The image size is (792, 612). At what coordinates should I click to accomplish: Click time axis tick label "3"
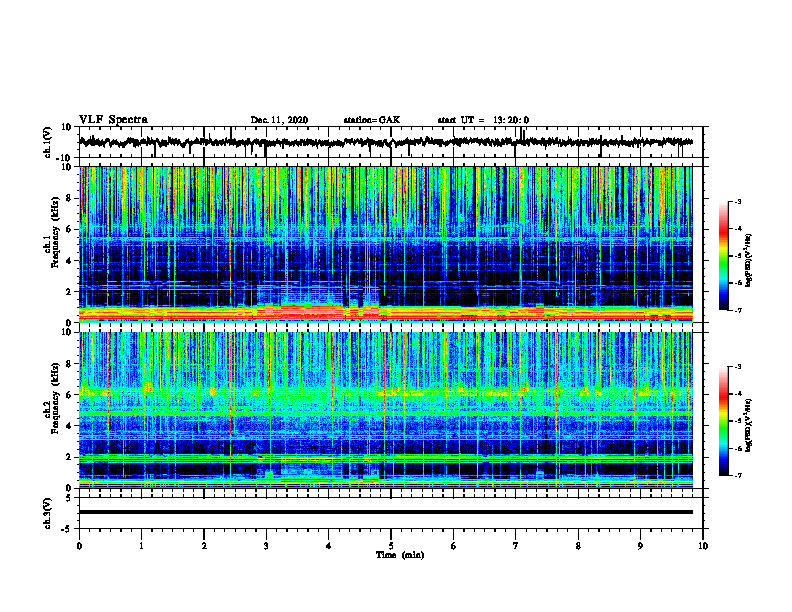[266, 546]
